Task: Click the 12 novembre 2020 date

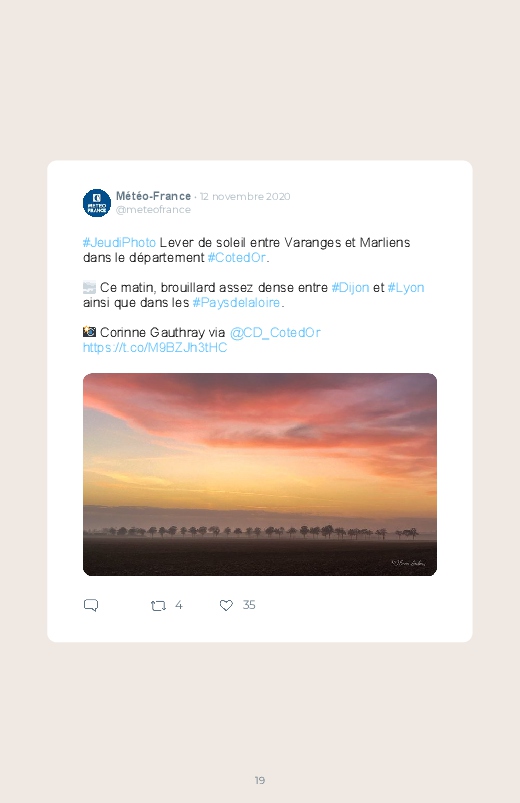Action: (x=245, y=197)
